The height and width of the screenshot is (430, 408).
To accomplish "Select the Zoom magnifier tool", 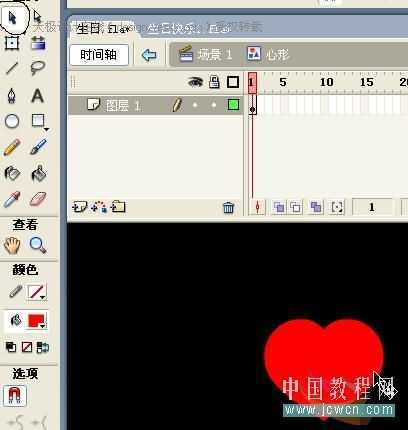I will (x=38, y=245).
